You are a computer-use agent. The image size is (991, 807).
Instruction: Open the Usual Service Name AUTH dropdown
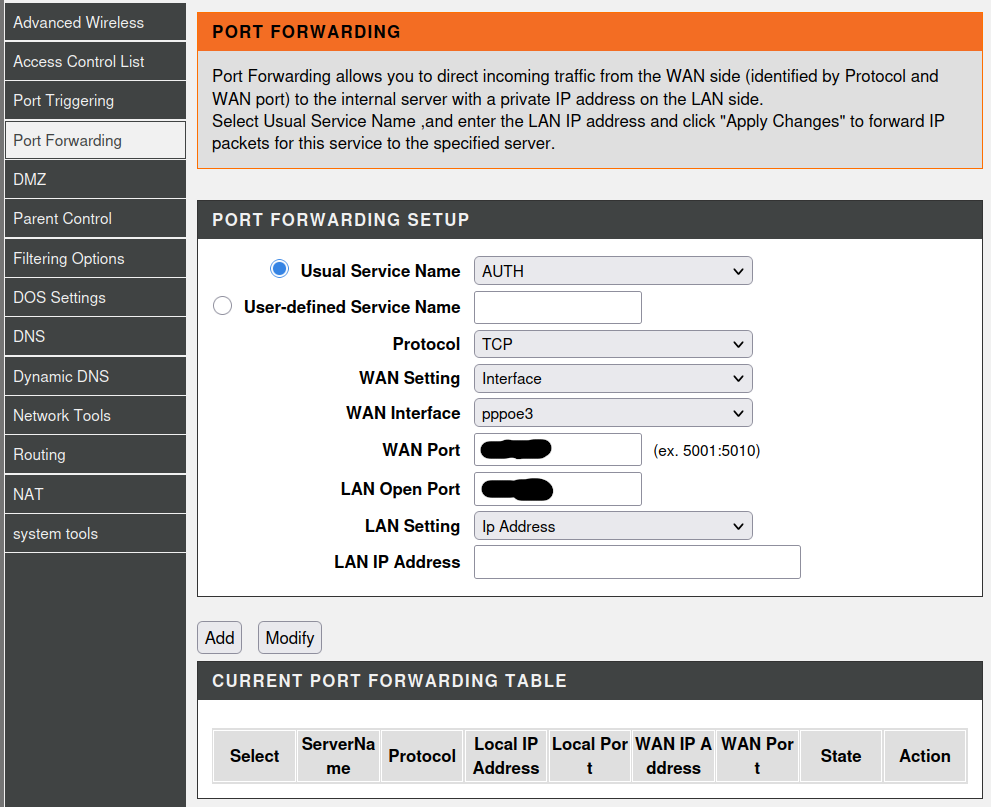coord(612,271)
